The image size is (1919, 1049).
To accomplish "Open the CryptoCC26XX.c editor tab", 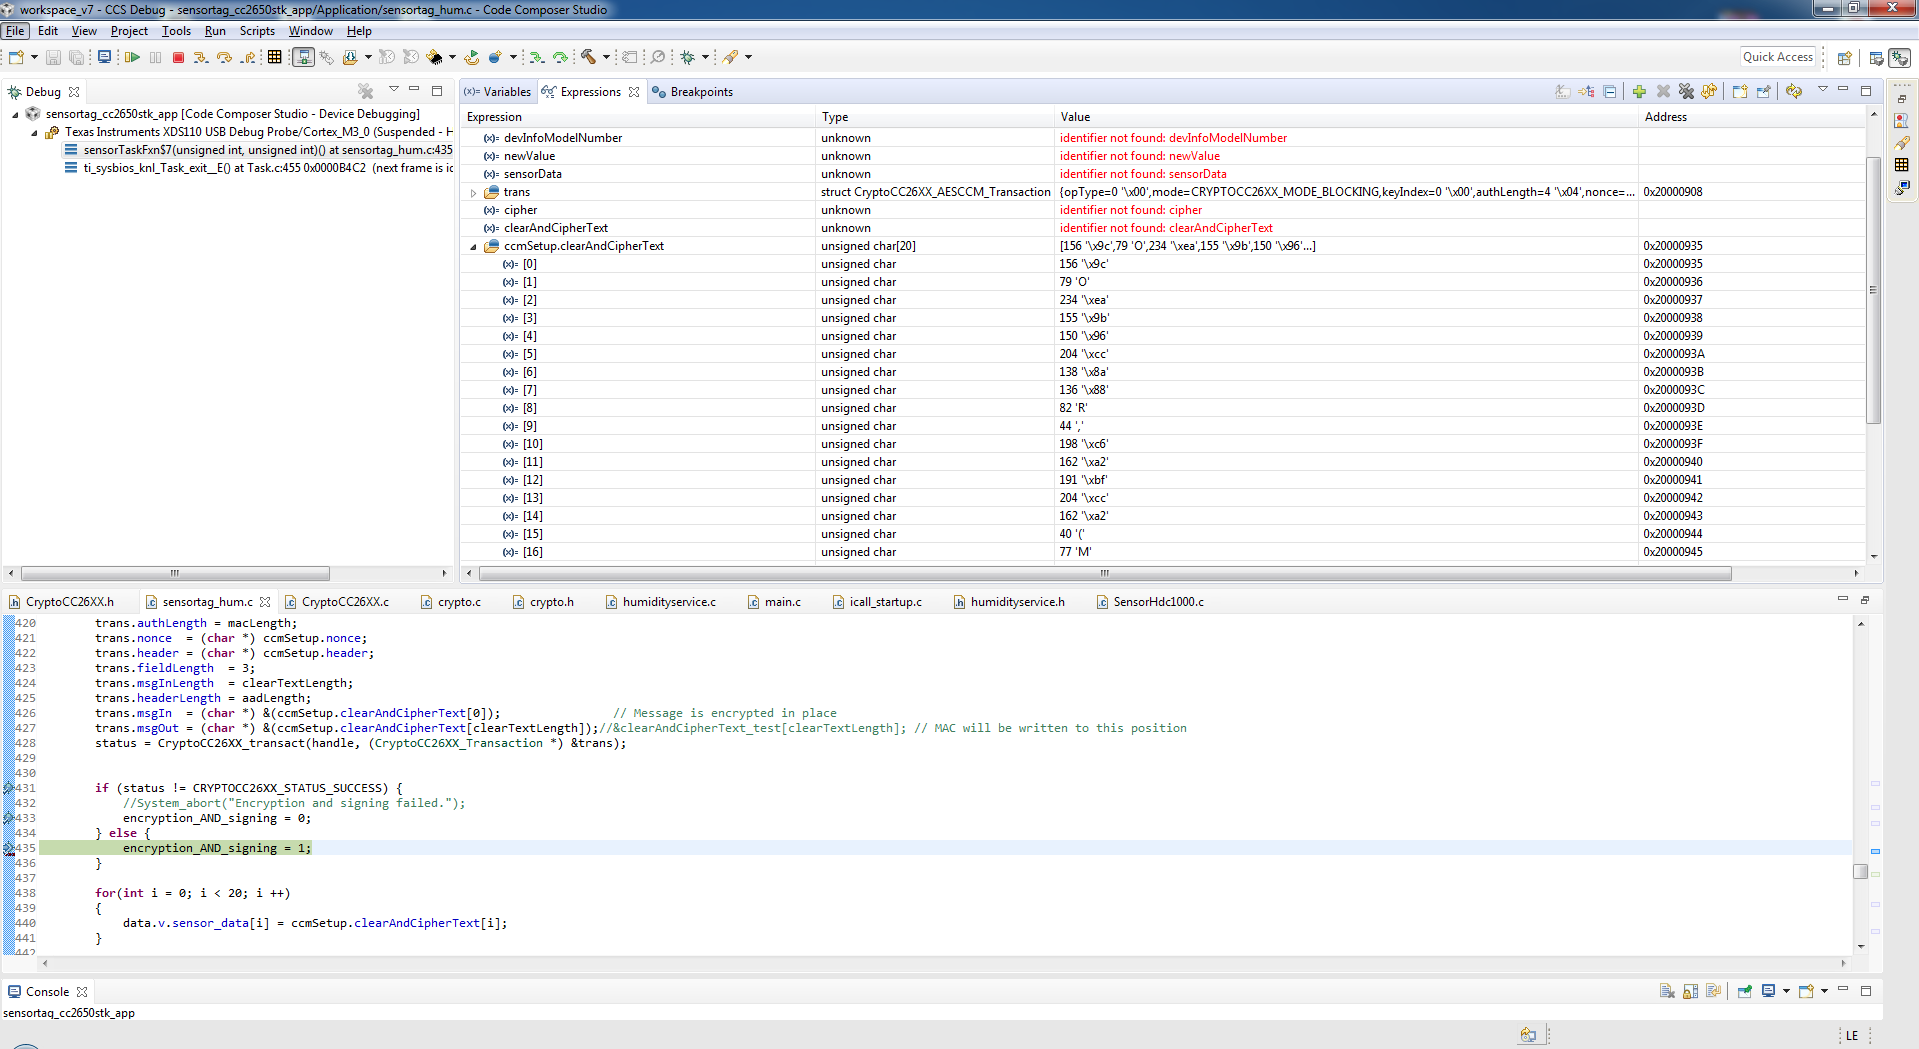I will (x=345, y=602).
